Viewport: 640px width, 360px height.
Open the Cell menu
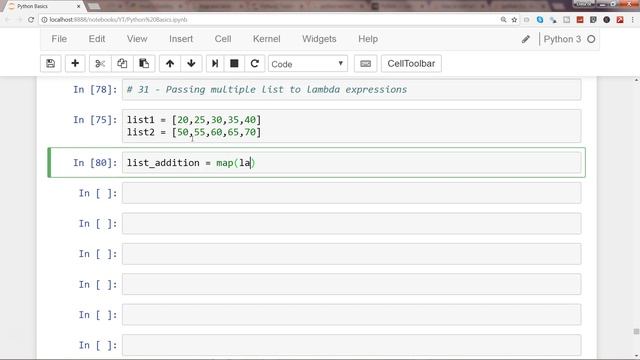pyautogui.click(x=223, y=39)
